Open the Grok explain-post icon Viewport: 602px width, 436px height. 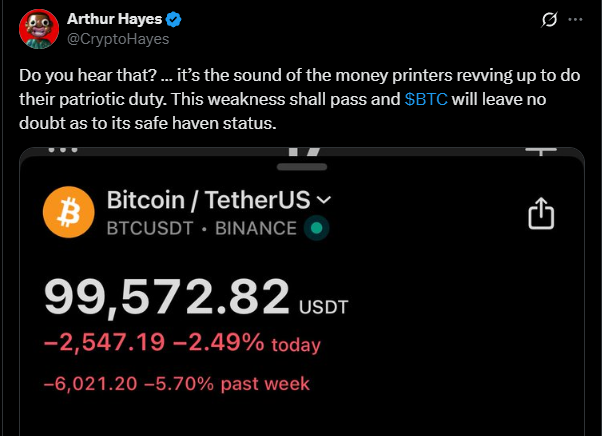click(549, 20)
